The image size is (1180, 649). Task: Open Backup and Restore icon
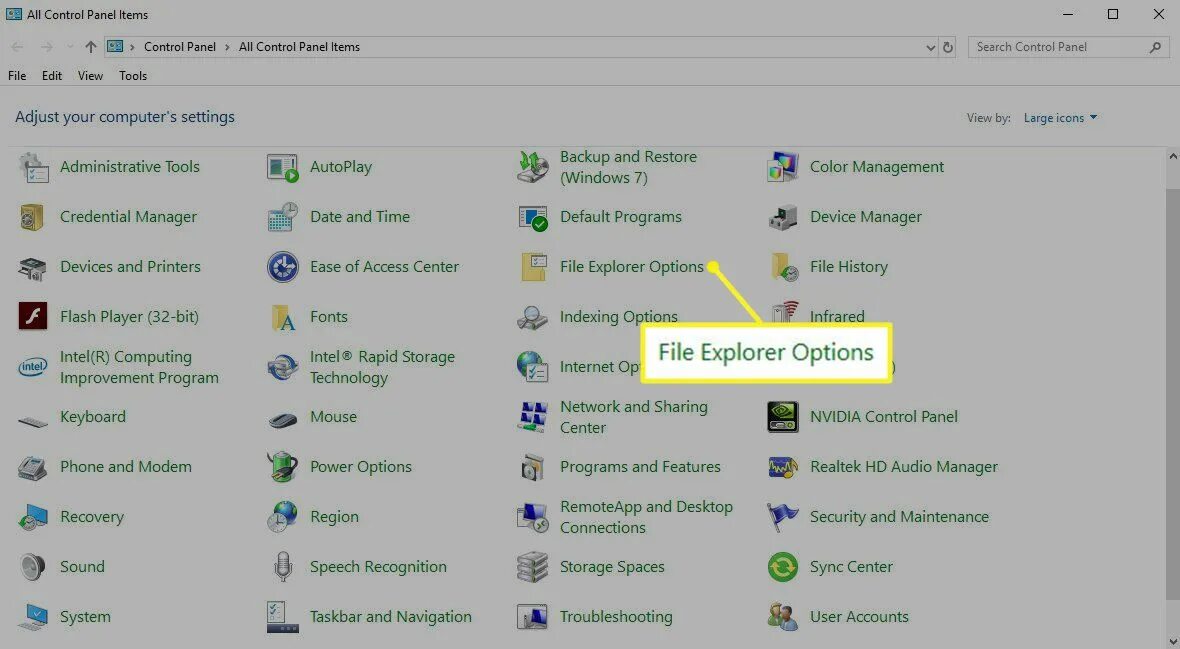pos(533,167)
